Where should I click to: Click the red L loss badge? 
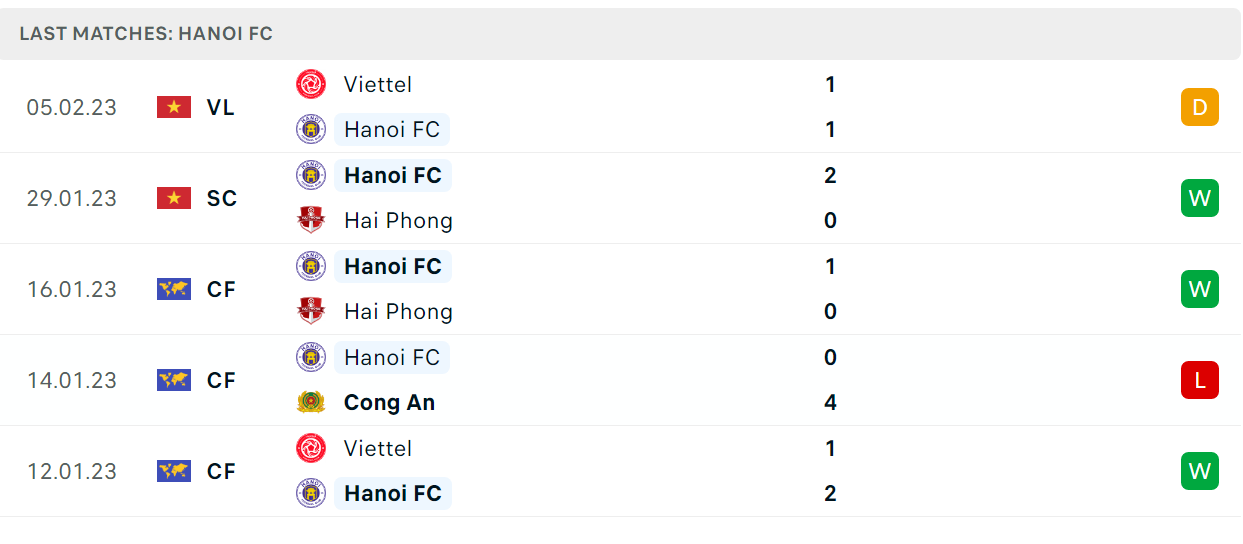(1200, 380)
